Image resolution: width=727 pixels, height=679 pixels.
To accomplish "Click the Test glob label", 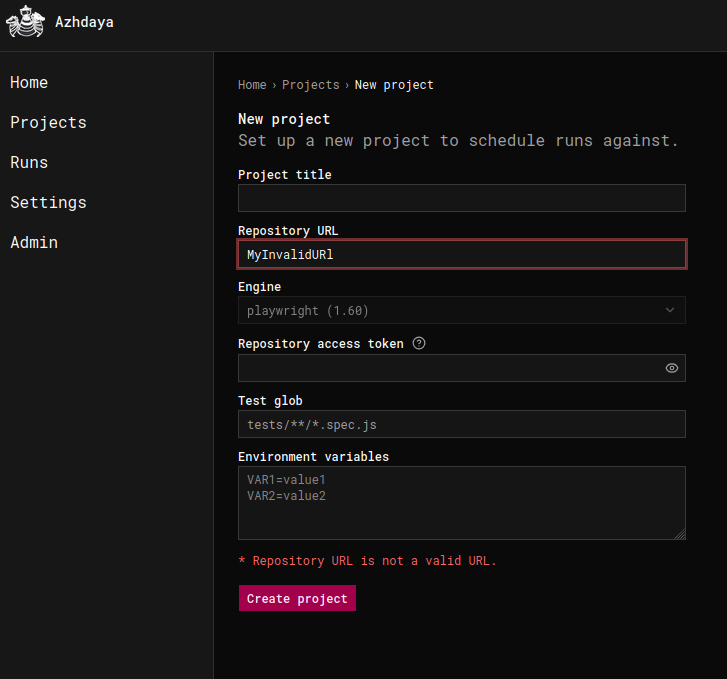I will 270,400.
